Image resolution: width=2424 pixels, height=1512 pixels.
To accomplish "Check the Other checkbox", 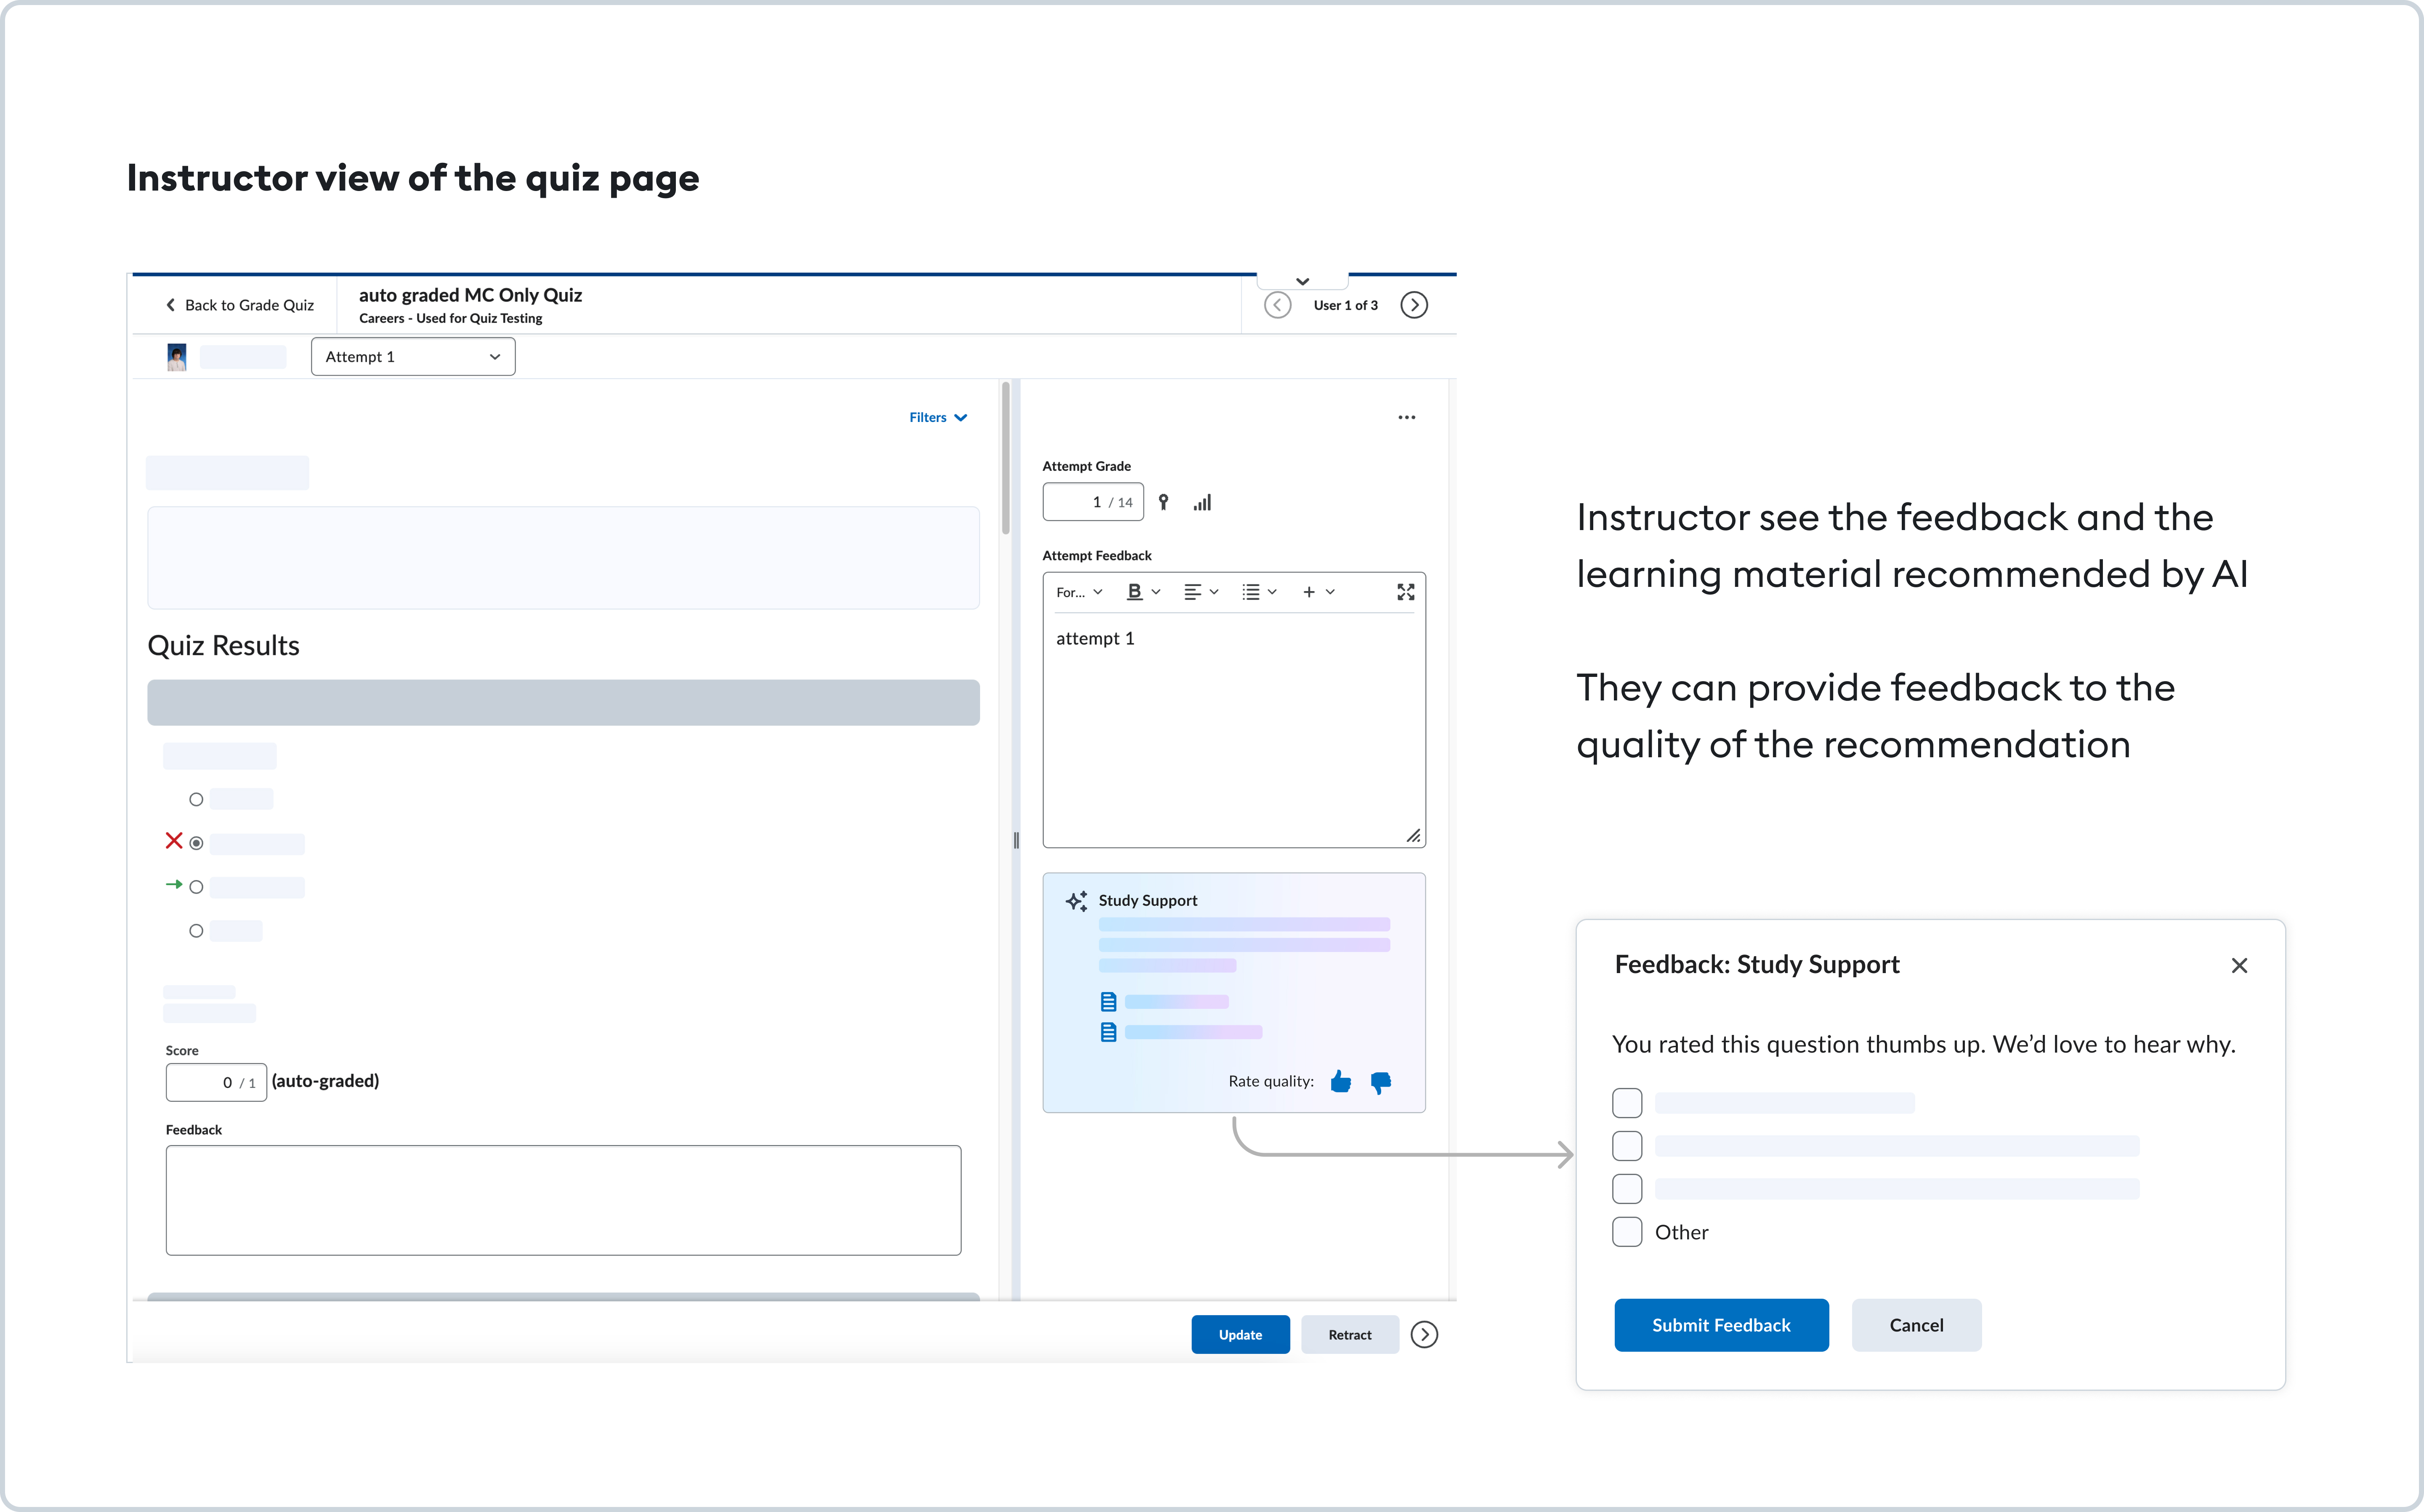I will (x=1627, y=1232).
